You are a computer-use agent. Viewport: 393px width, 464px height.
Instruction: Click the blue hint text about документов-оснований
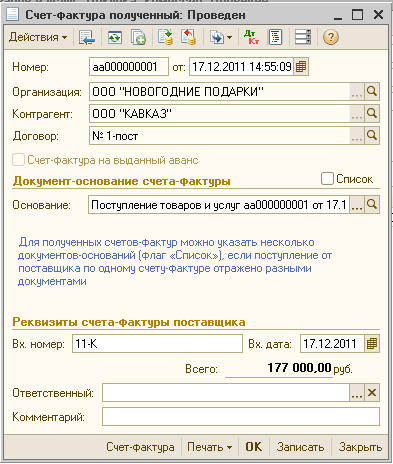coord(175,262)
